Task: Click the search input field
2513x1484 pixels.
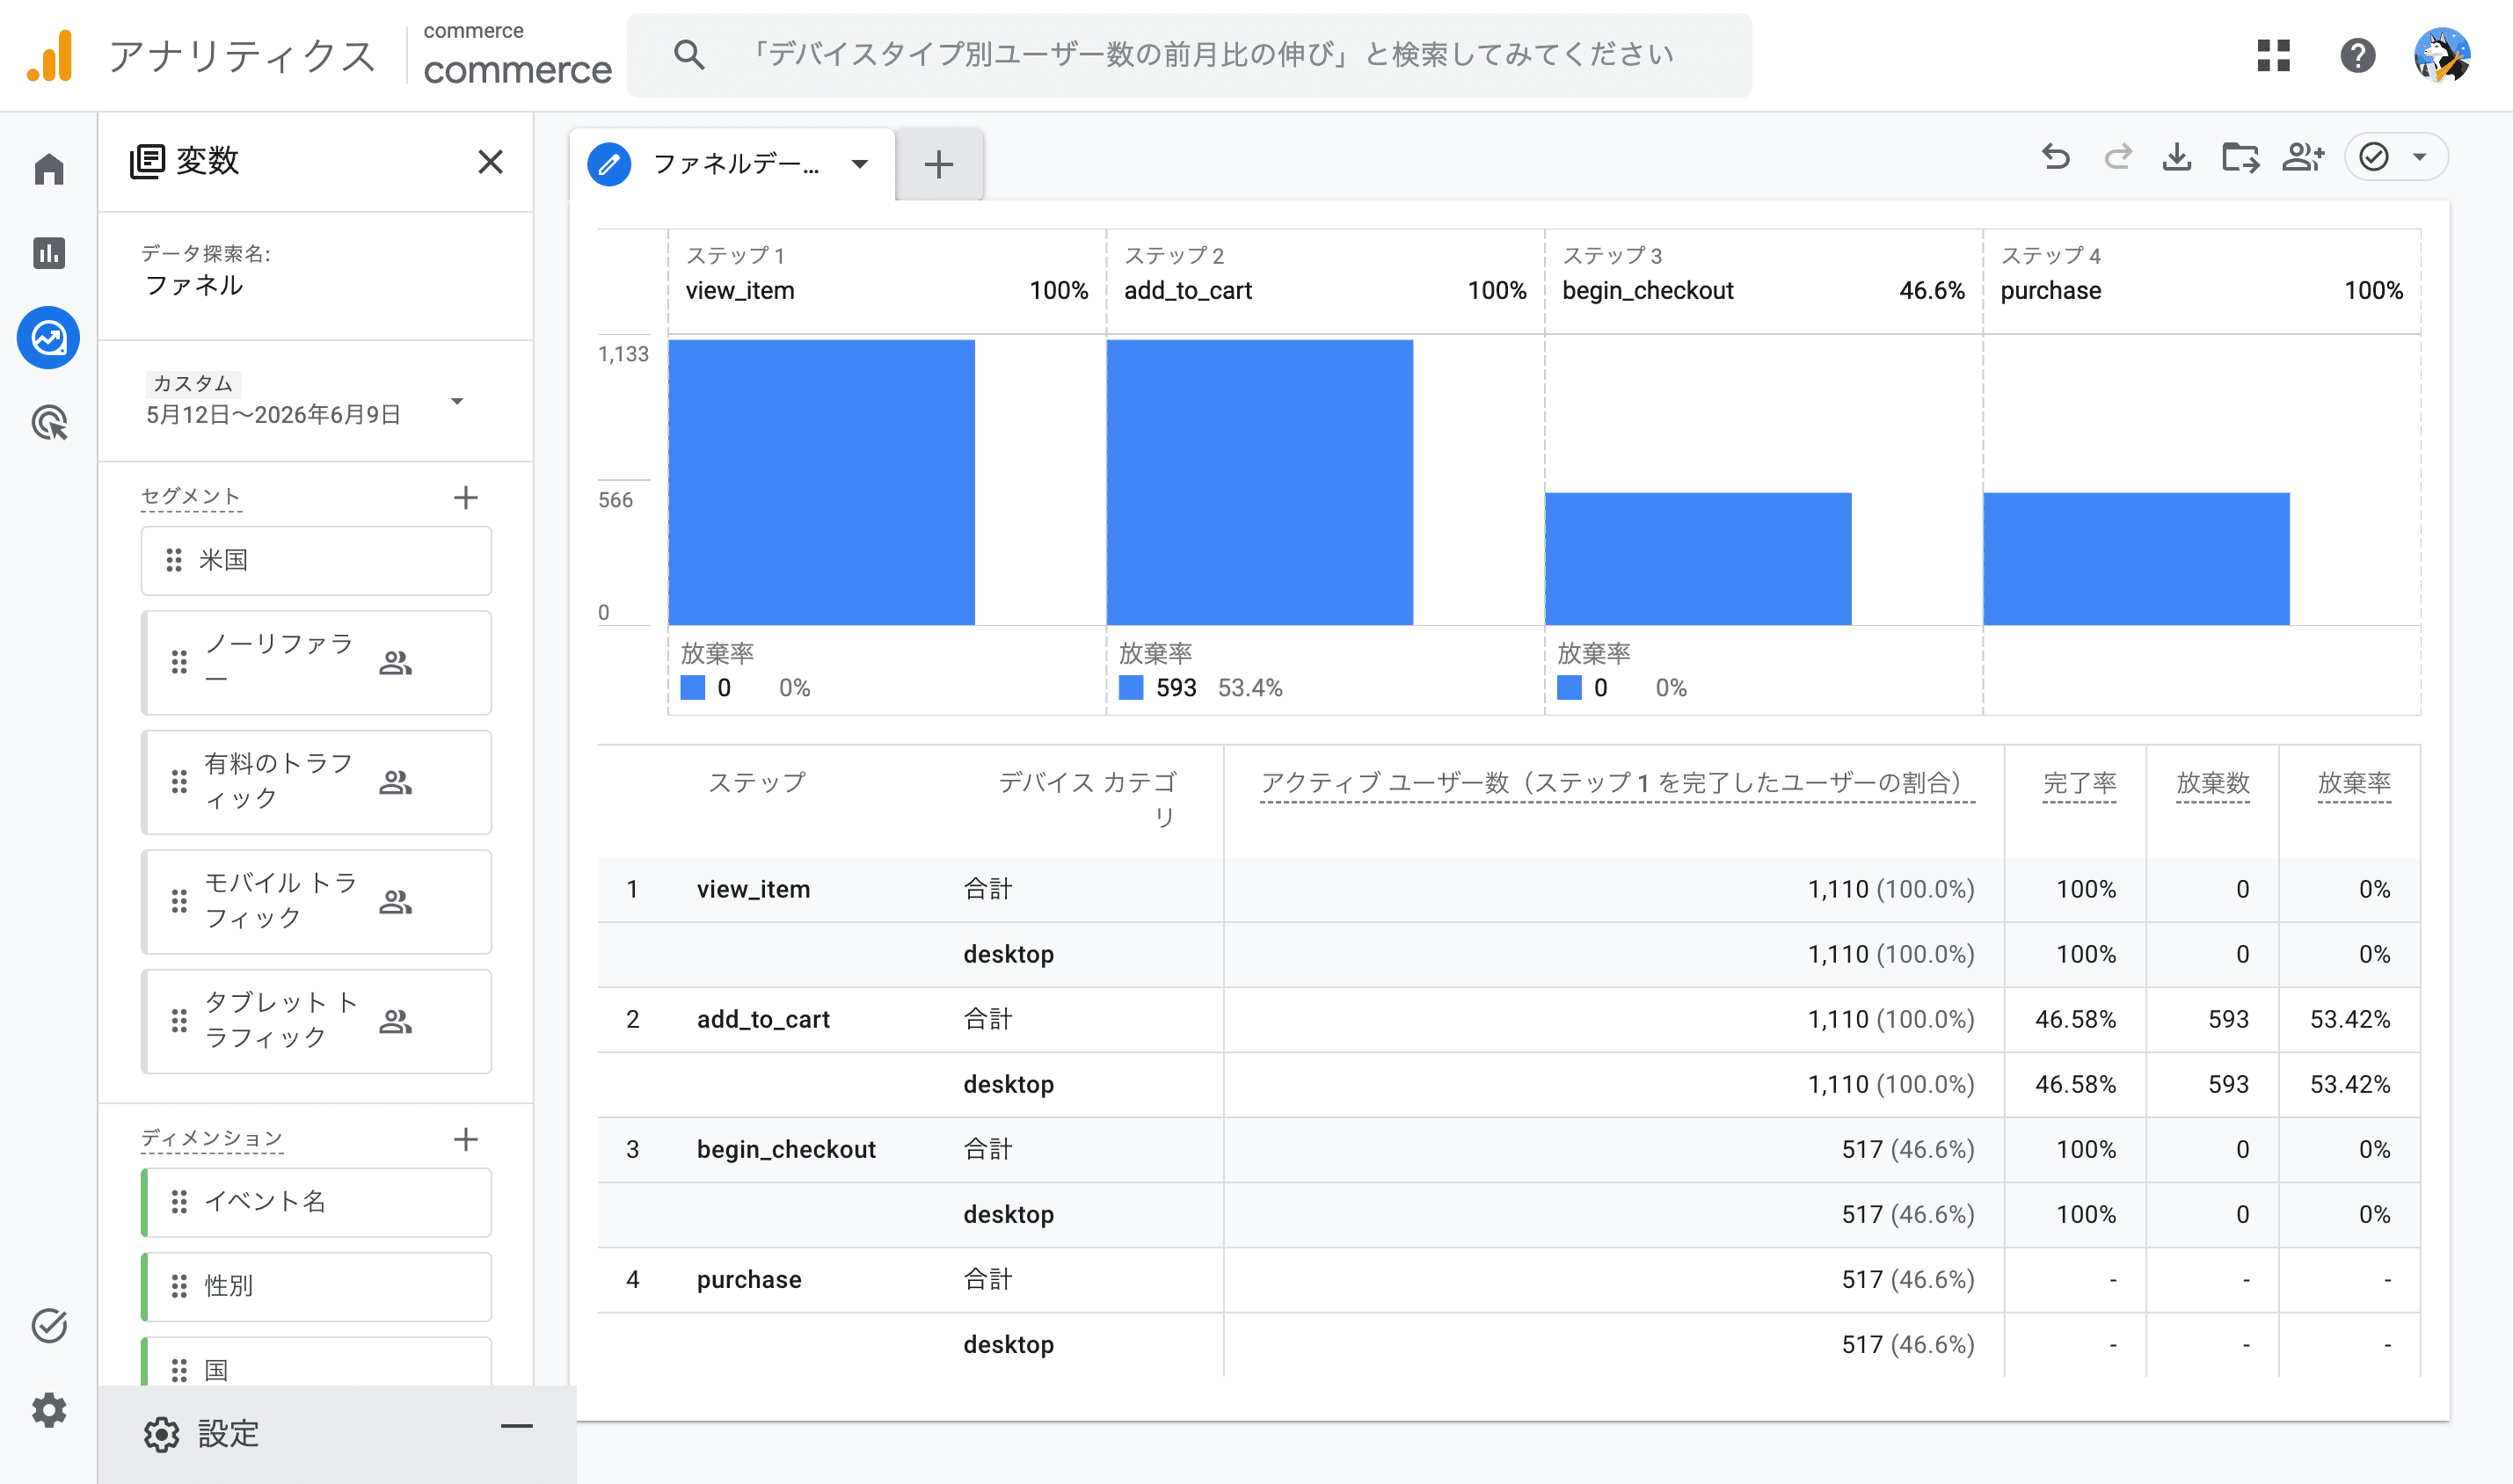Action: [1189, 55]
